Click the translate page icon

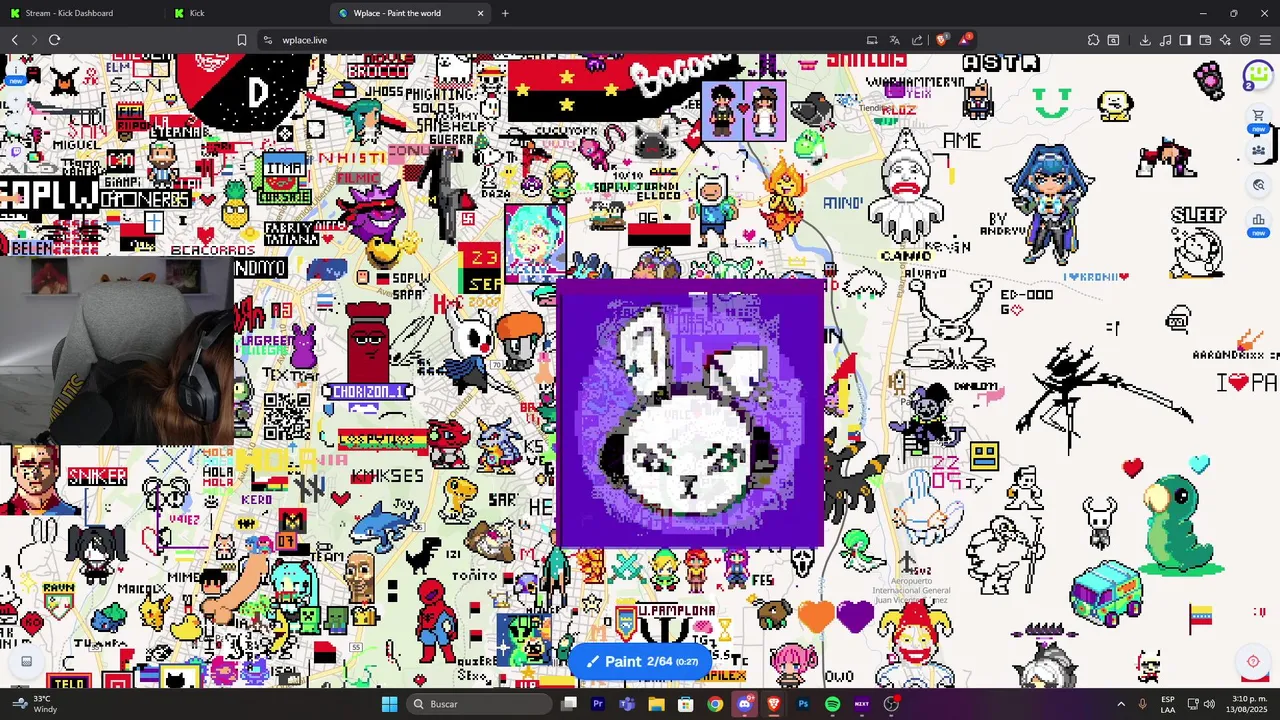click(x=895, y=40)
